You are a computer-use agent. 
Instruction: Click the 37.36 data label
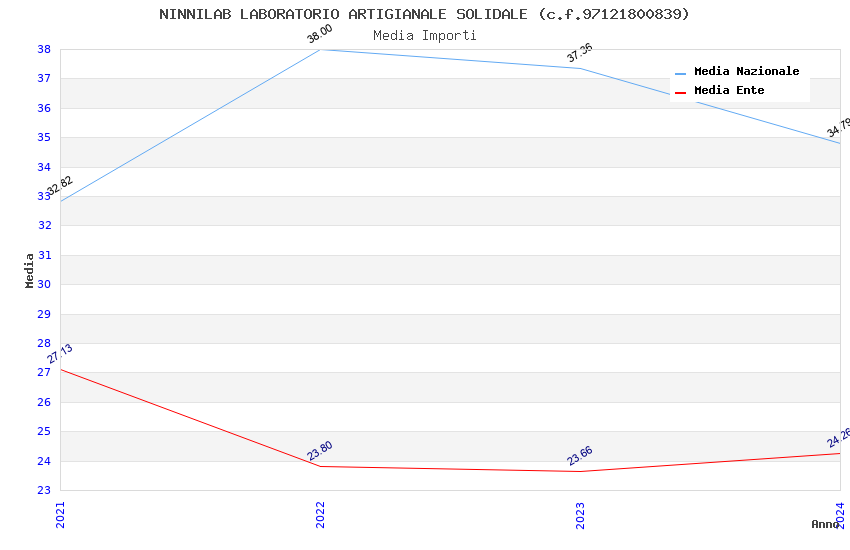tap(579, 53)
